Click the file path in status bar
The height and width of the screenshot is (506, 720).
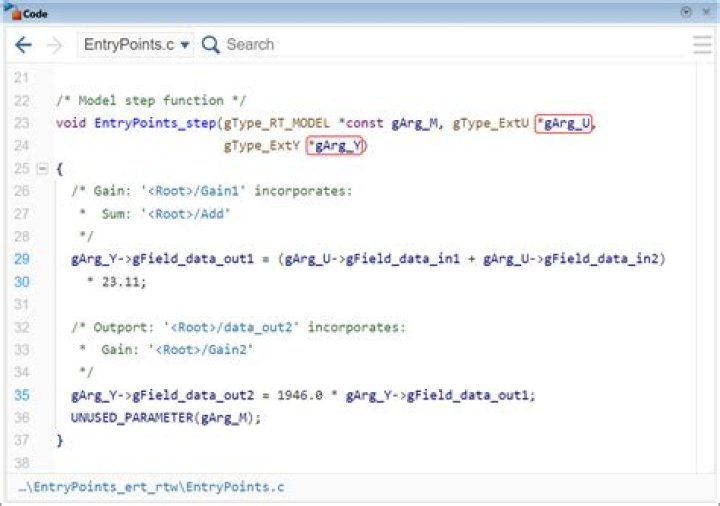pyautogui.click(x=151, y=487)
